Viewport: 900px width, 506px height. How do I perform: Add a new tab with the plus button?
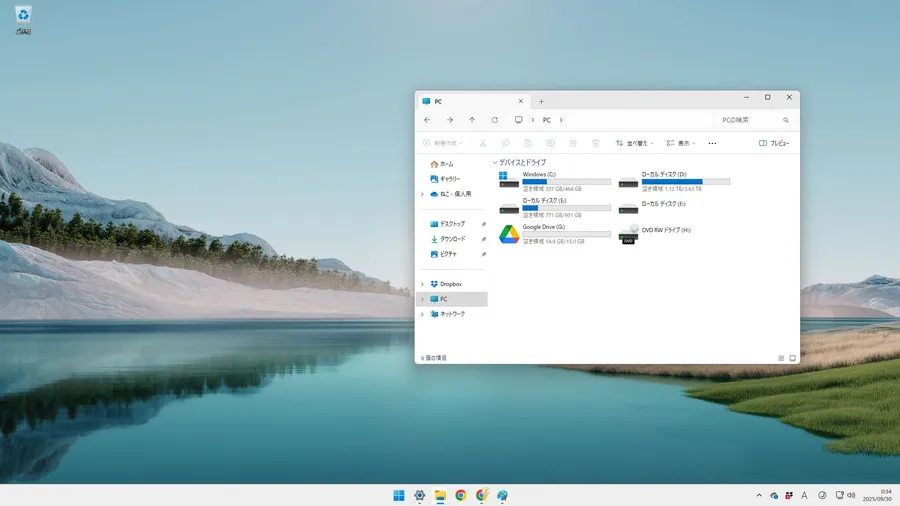[x=541, y=101]
